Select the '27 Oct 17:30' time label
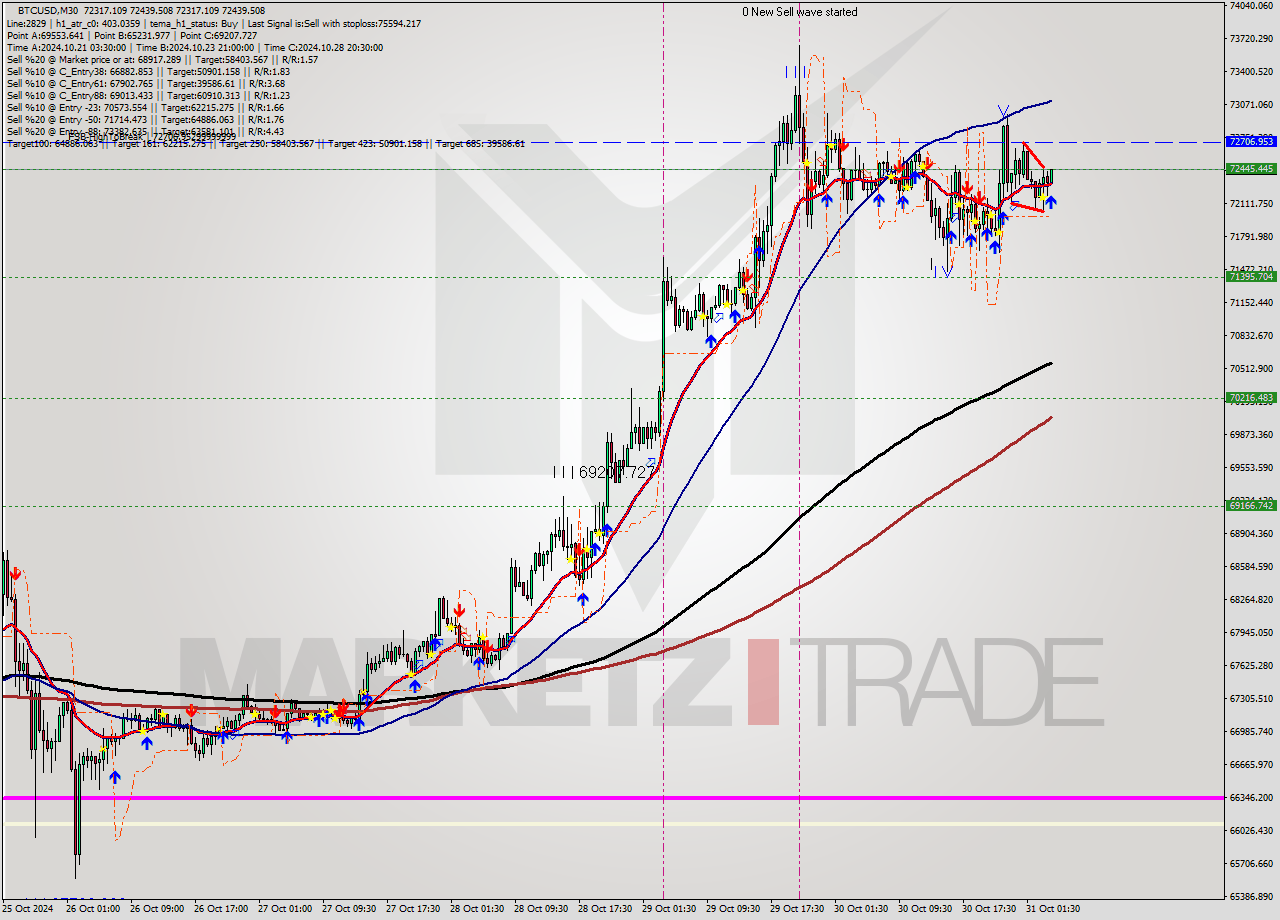This screenshot has height=920, width=1280. (412, 909)
